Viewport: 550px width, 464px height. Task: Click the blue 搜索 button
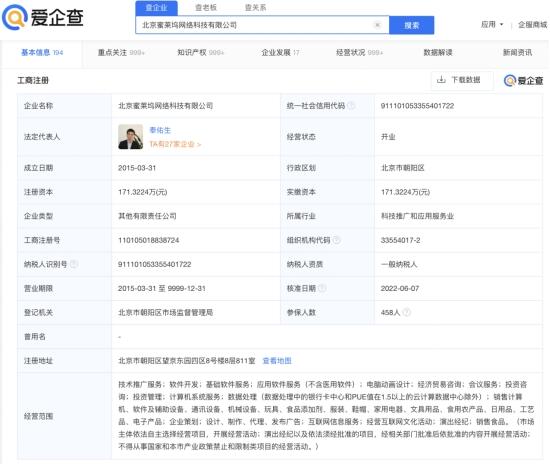411,25
